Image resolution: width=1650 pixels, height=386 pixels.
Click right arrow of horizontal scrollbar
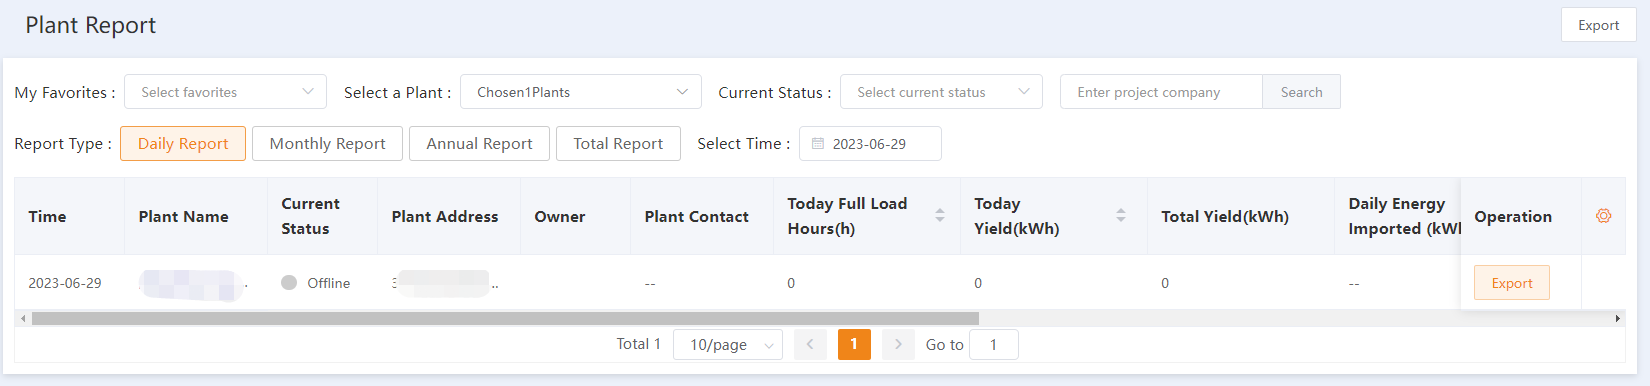1617,319
